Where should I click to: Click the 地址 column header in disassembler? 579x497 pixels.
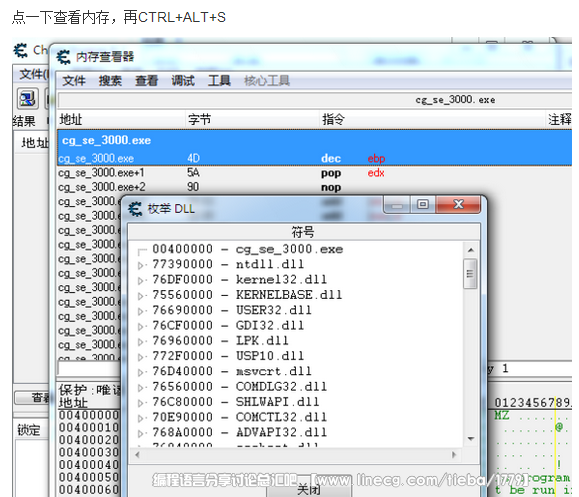pos(121,119)
